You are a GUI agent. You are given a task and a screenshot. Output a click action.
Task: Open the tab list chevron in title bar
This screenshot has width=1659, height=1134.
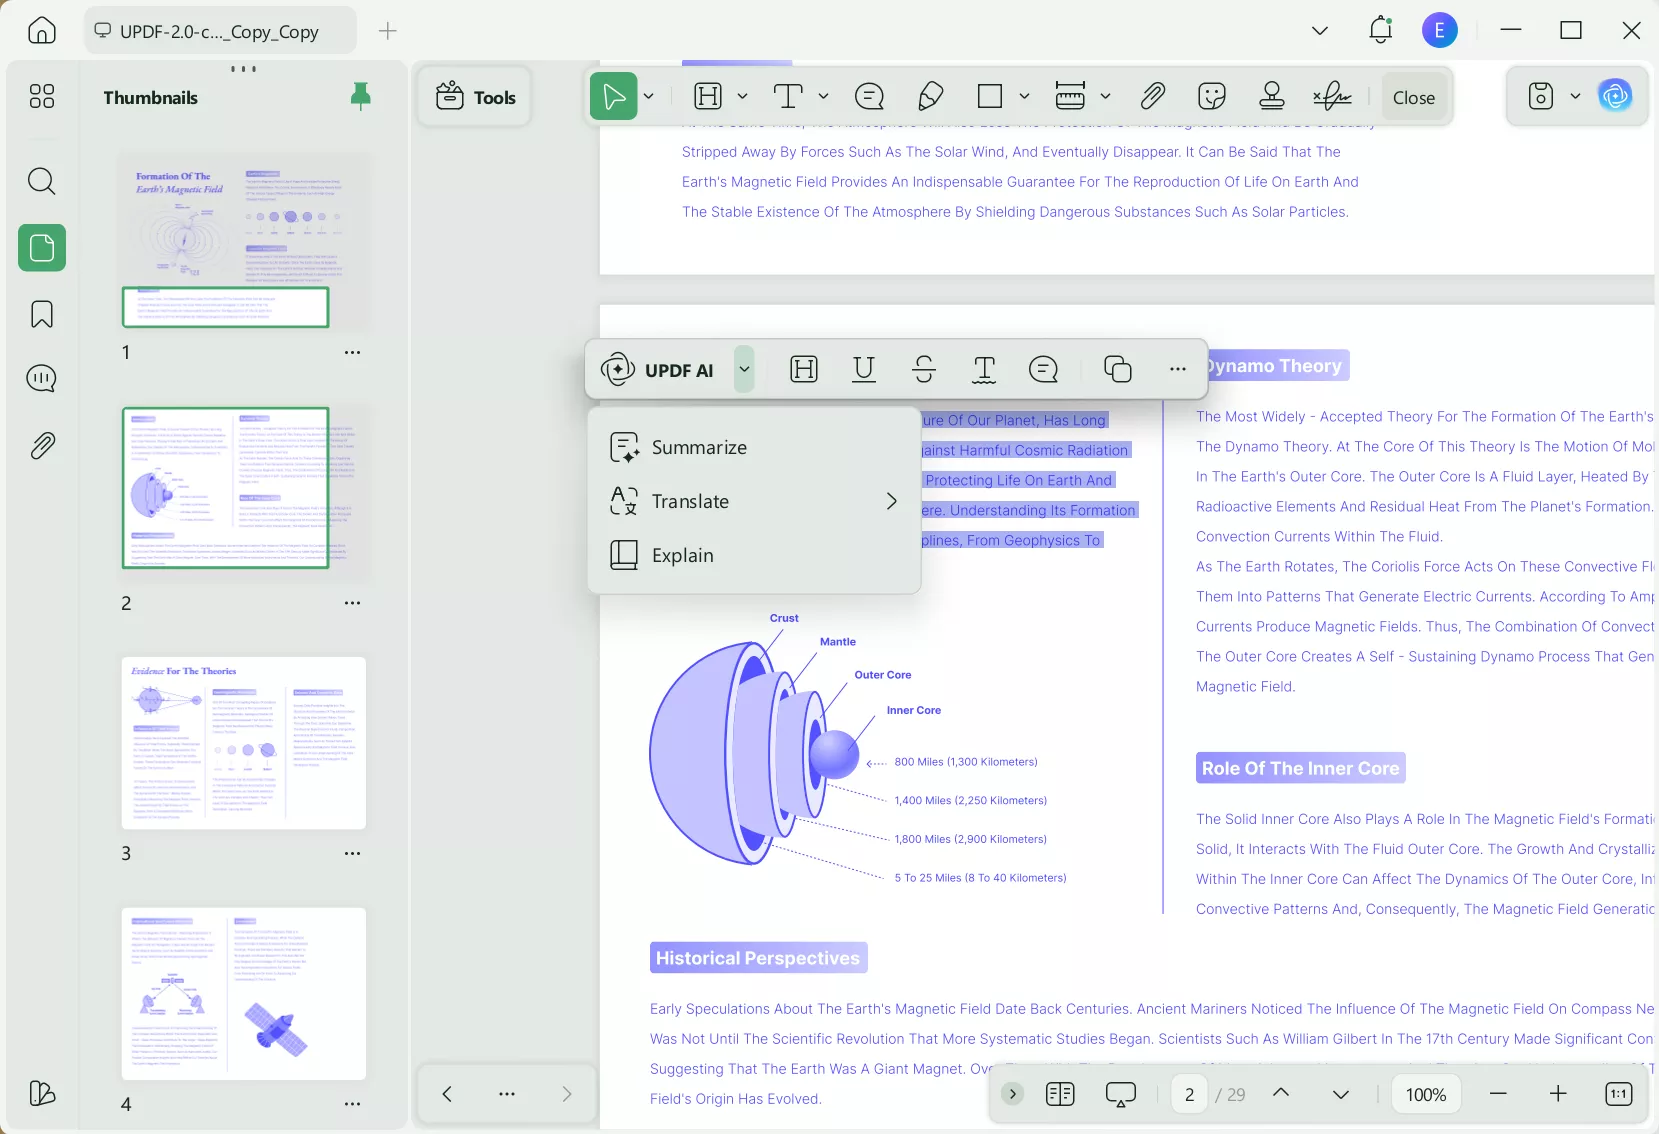(1320, 31)
